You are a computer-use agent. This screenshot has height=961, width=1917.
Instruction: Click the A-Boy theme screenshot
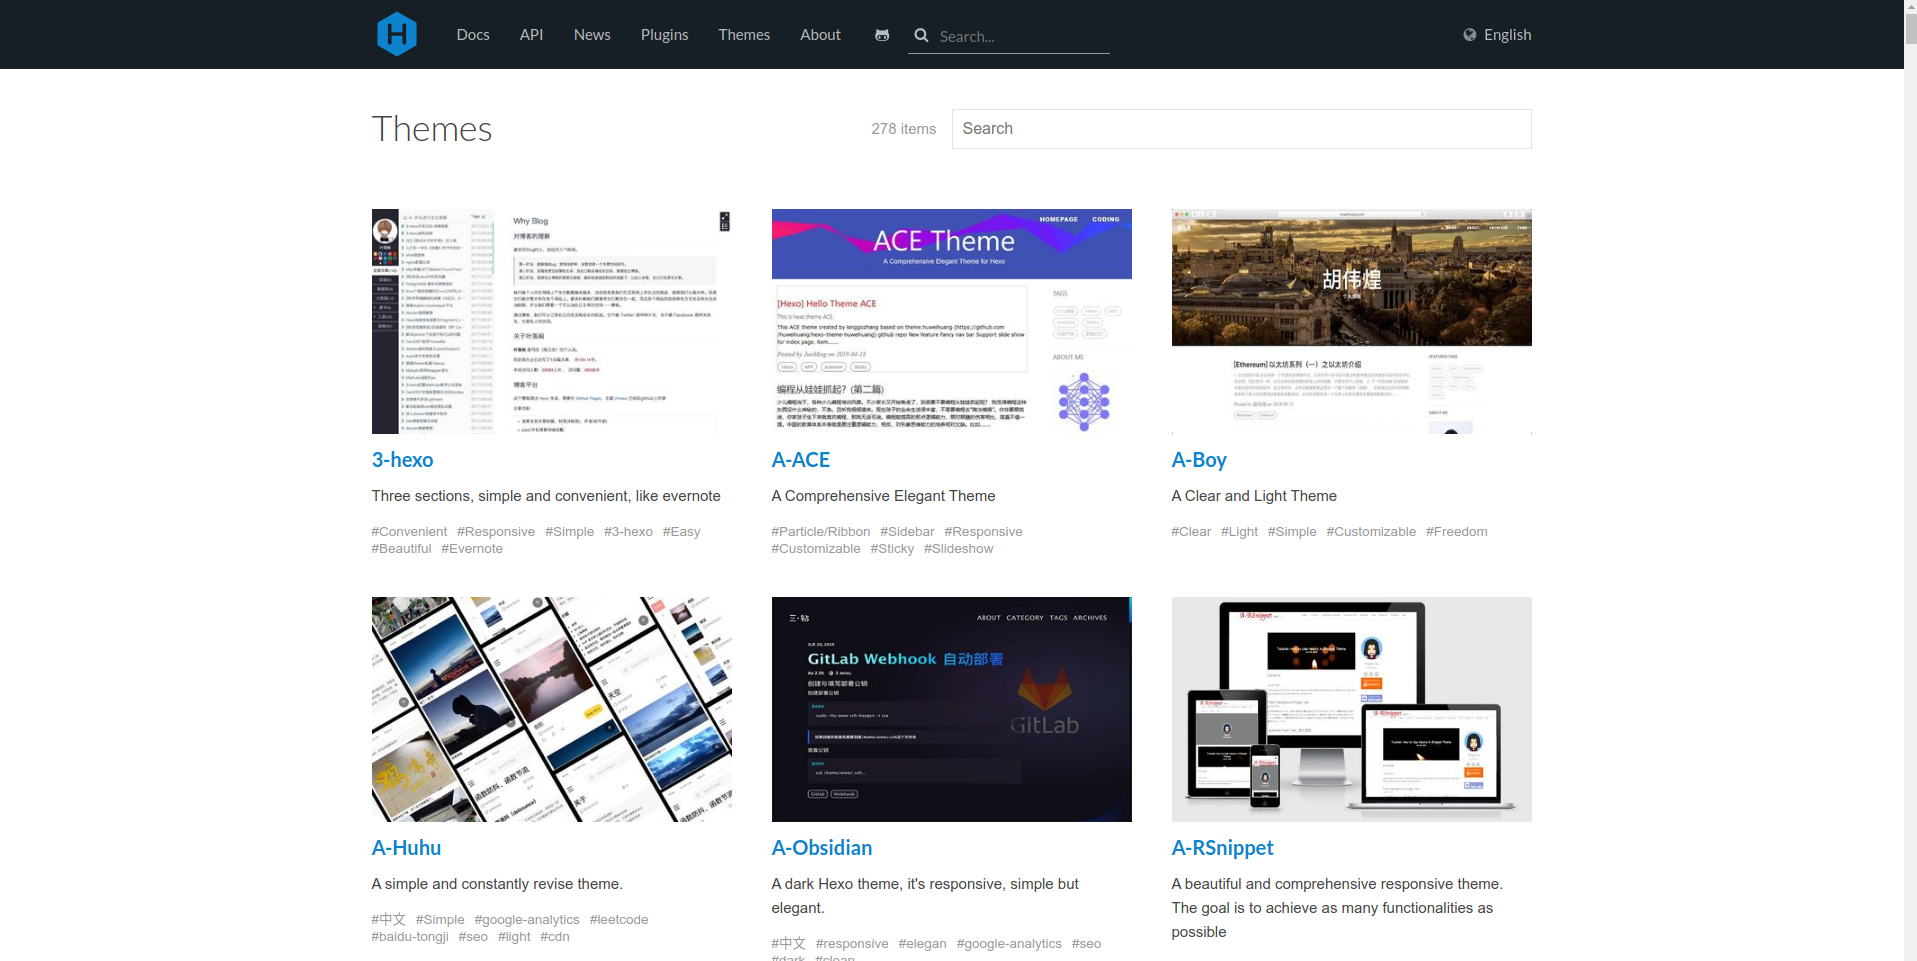(x=1351, y=321)
